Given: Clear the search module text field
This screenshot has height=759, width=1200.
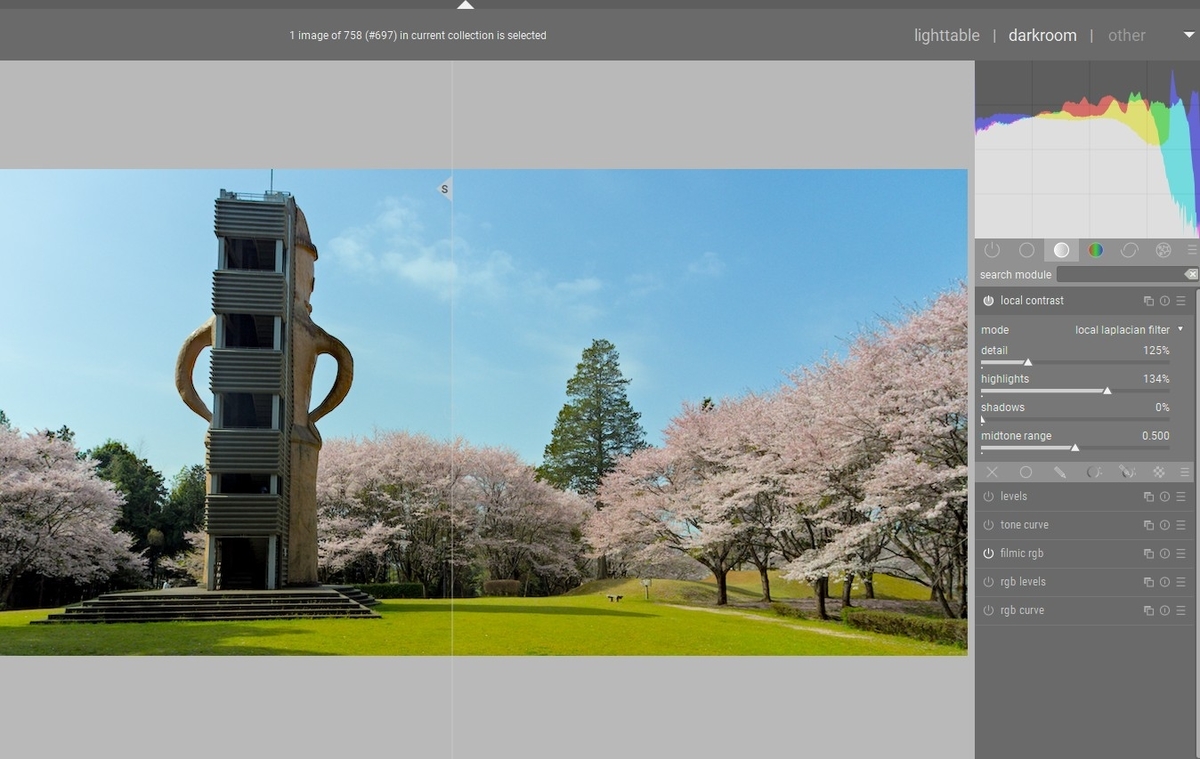Looking at the screenshot, I should click(x=1191, y=273).
